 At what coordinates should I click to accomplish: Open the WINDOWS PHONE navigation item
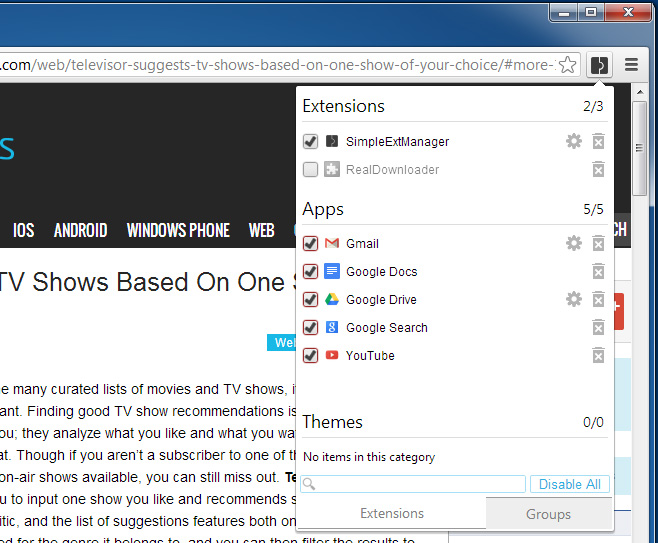pyautogui.click(x=178, y=230)
